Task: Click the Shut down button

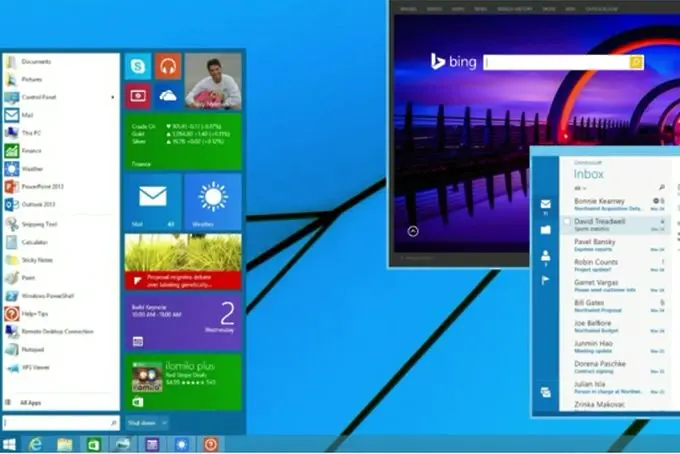Action: (142, 423)
